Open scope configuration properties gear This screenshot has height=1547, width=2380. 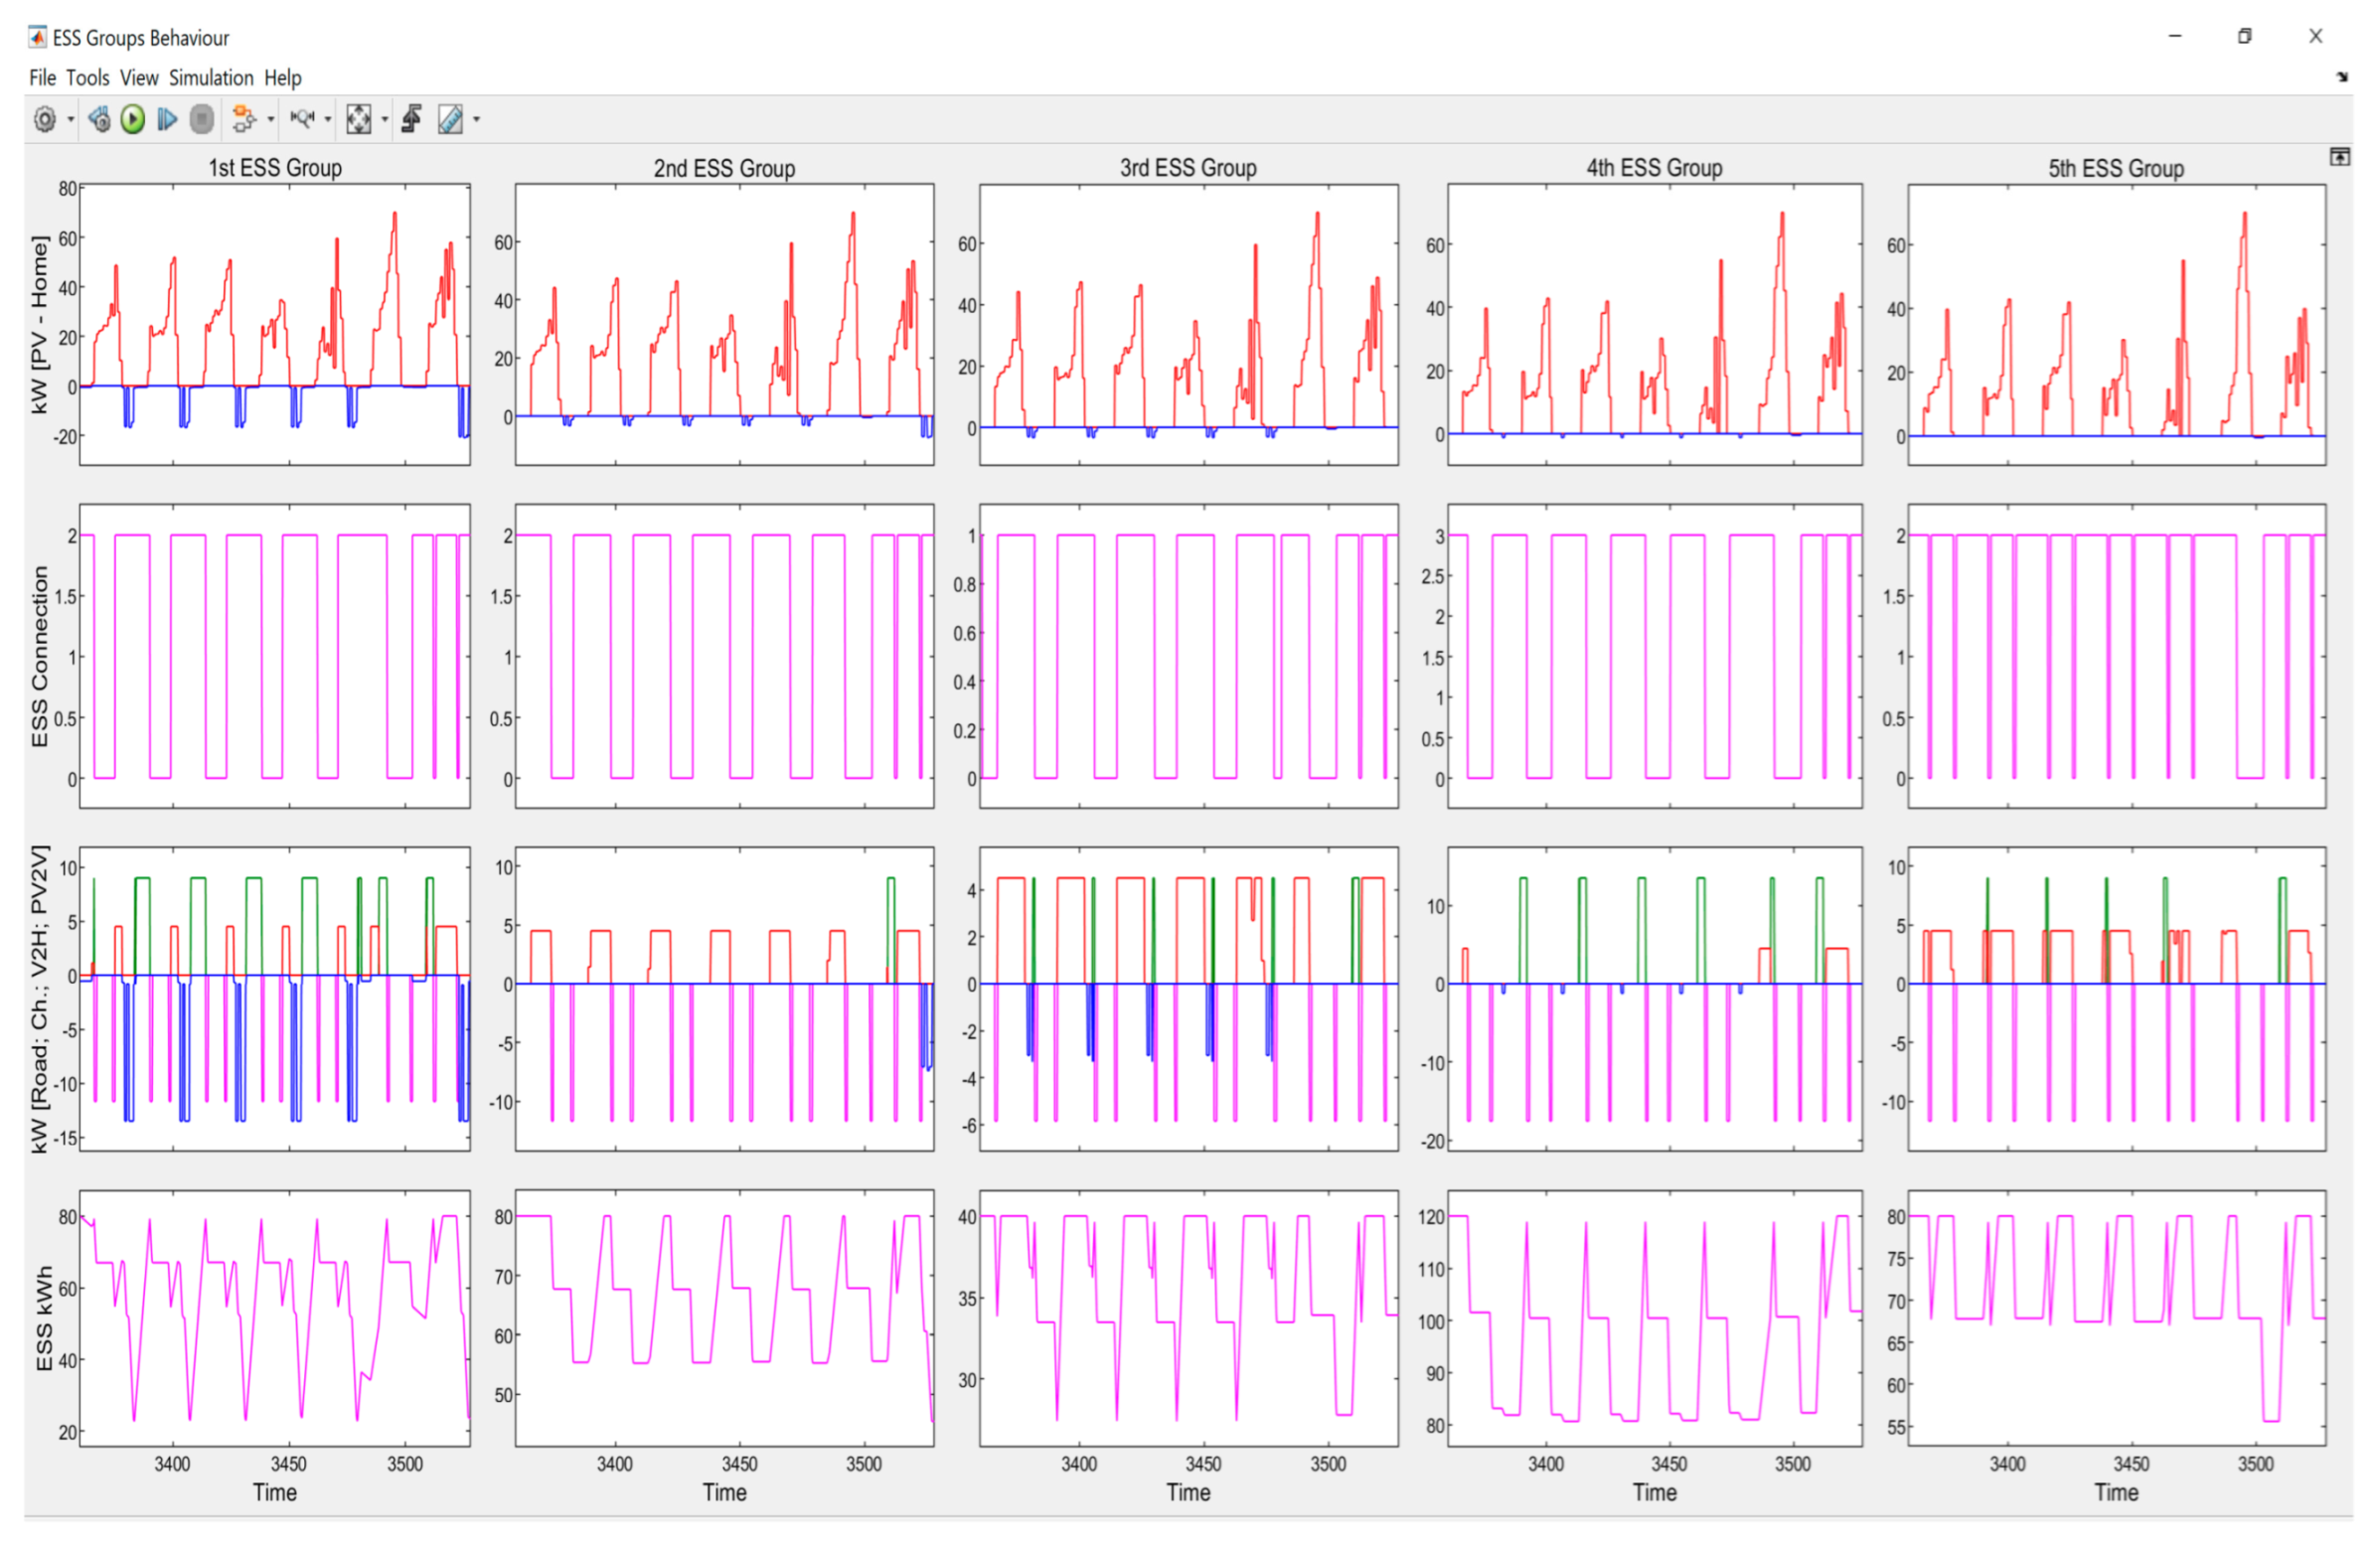click(45, 120)
